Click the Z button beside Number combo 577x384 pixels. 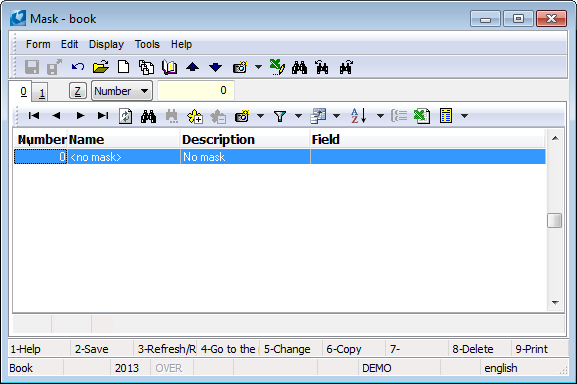click(77, 91)
